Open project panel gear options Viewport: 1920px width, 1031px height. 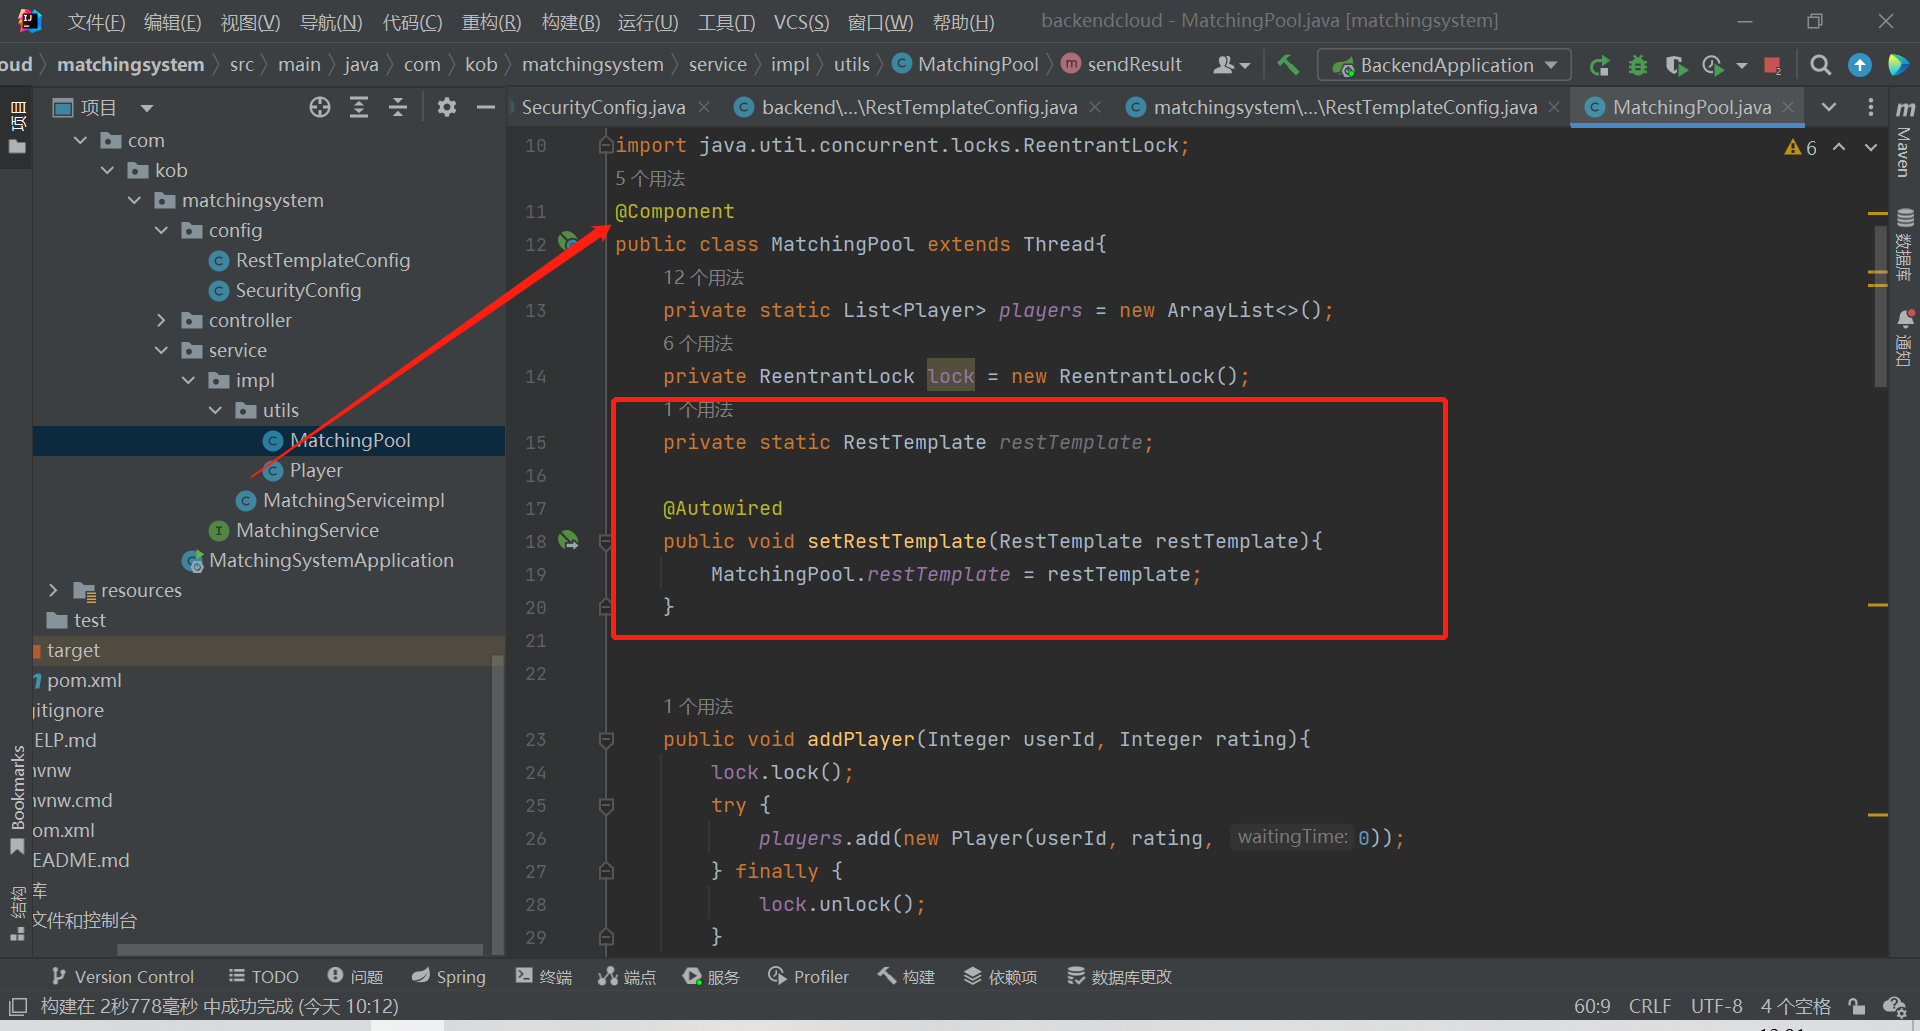pos(447,107)
